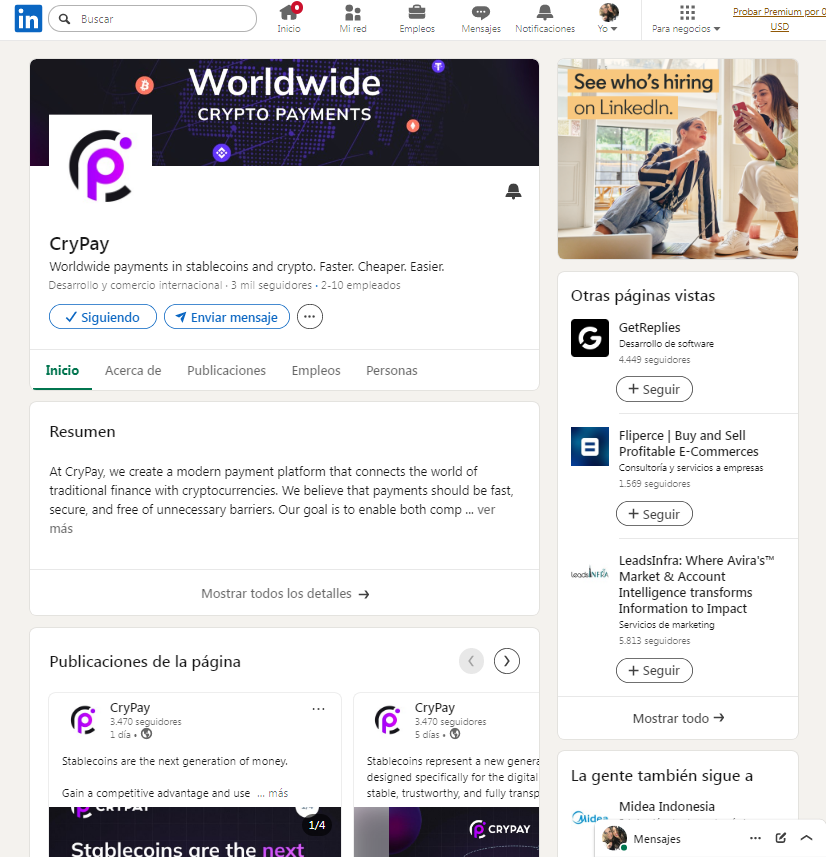Expand Para negocios apps menu
The image size is (826, 857).
(x=686, y=19)
